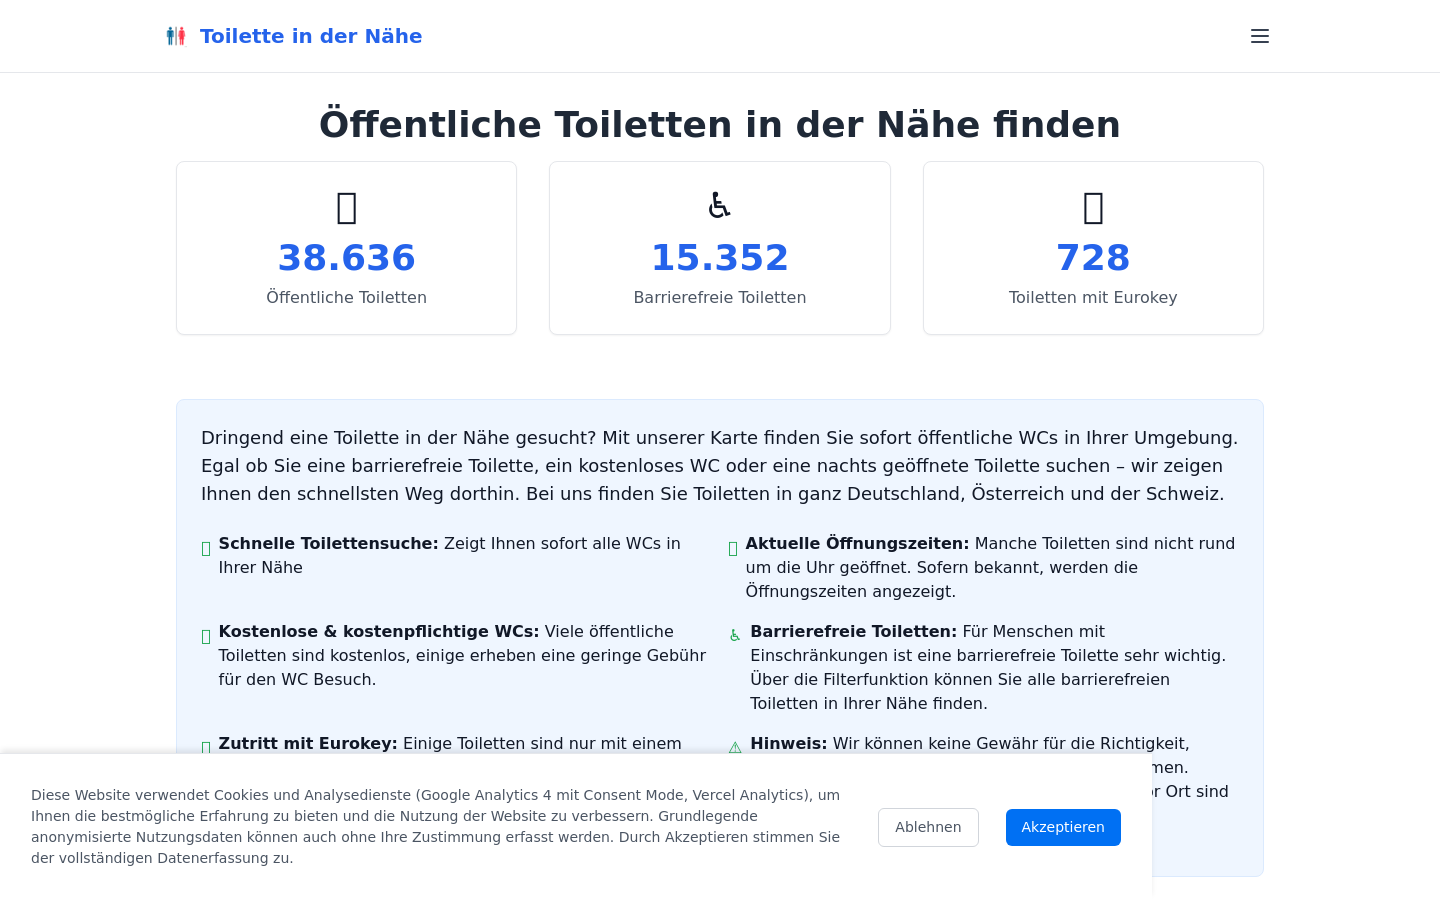
Task: Click the green icon beside Zutritt mit Eurokey
Action: tap(206, 747)
